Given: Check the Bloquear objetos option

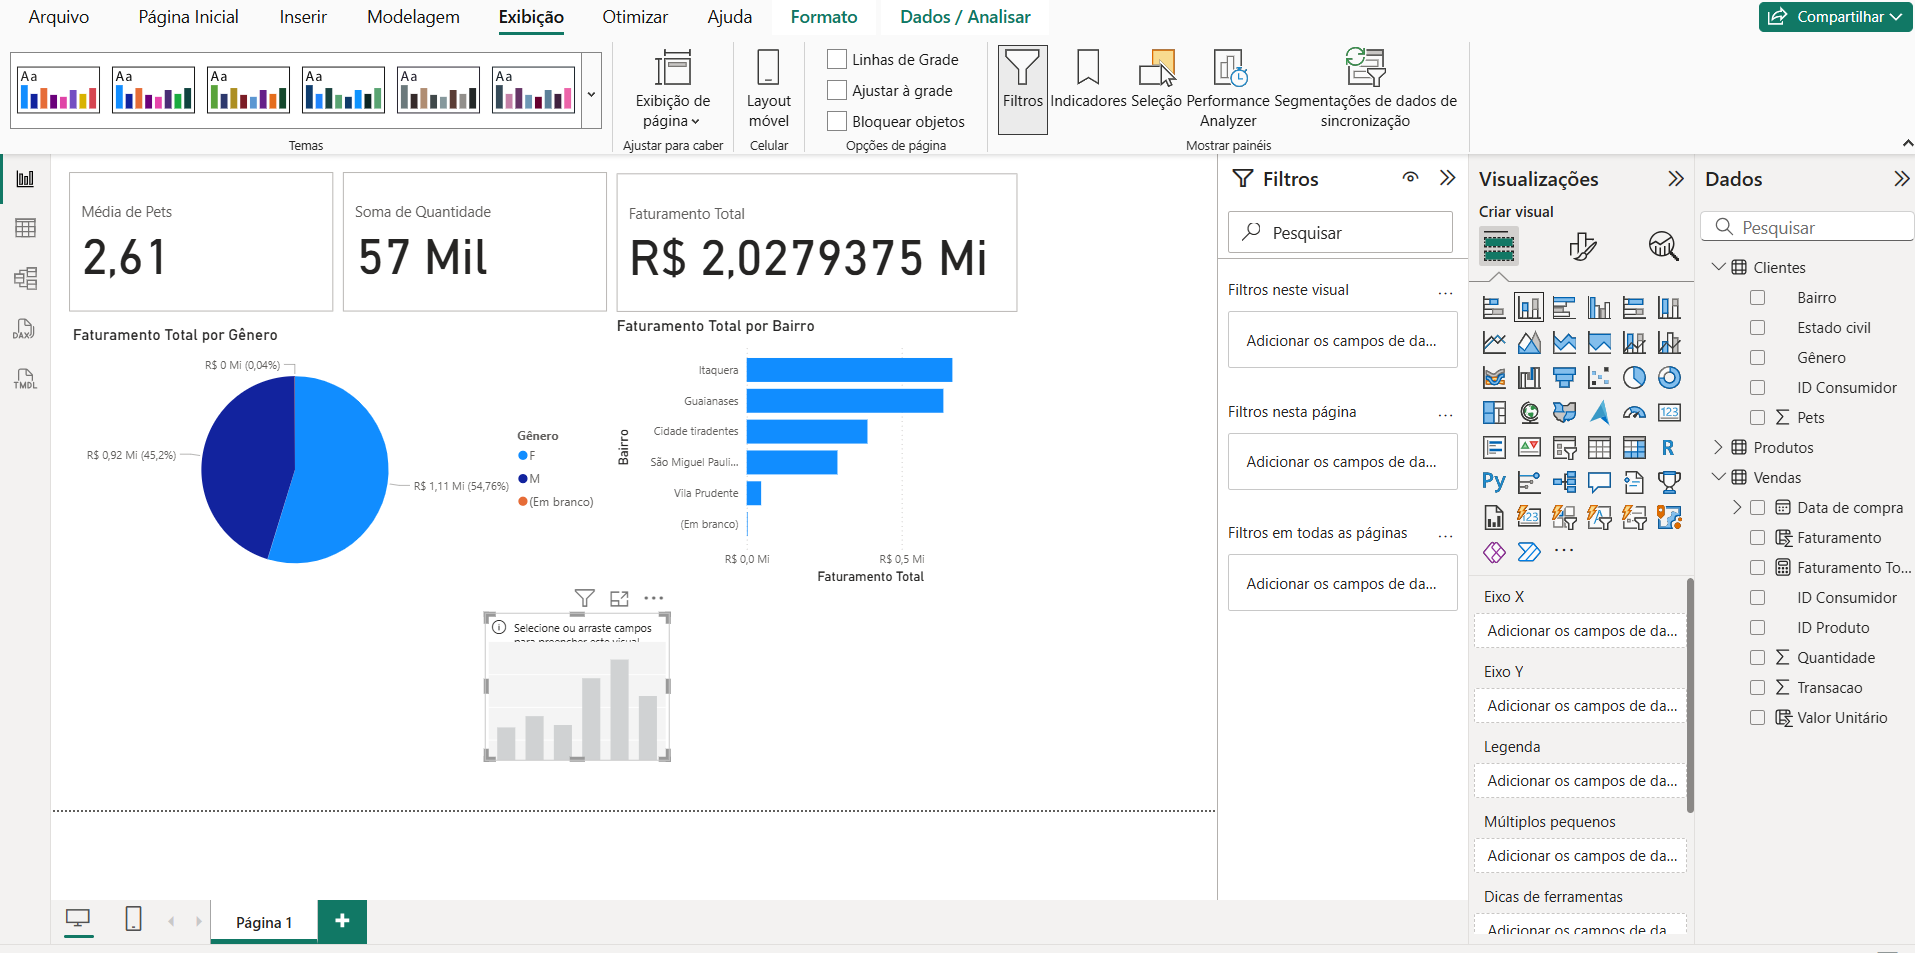Looking at the screenshot, I should [x=837, y=121].
